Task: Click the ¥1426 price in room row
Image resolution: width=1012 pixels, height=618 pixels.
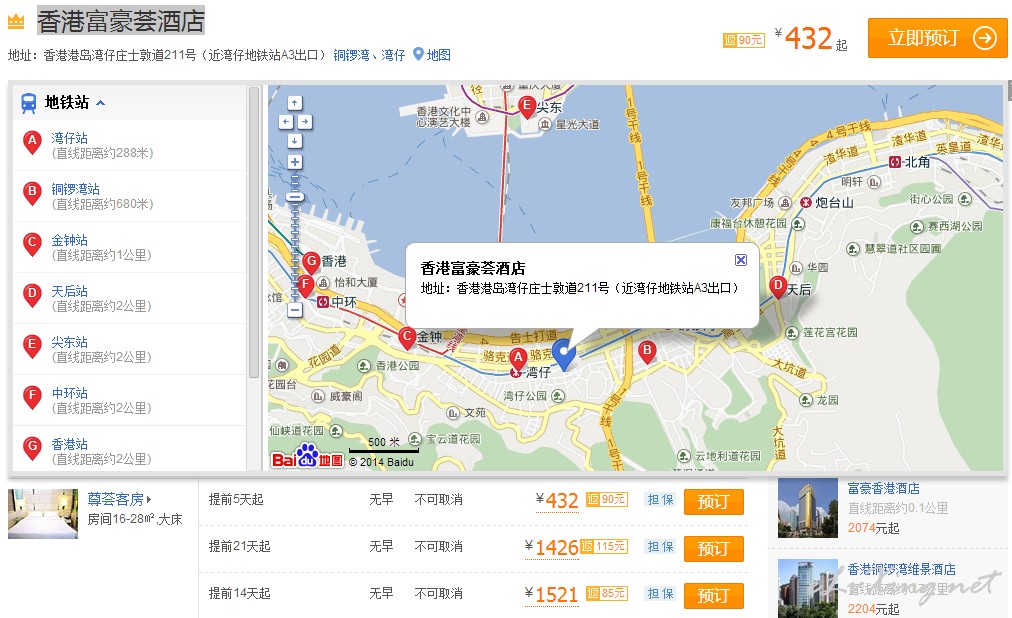Action: [x=552, y=548]
